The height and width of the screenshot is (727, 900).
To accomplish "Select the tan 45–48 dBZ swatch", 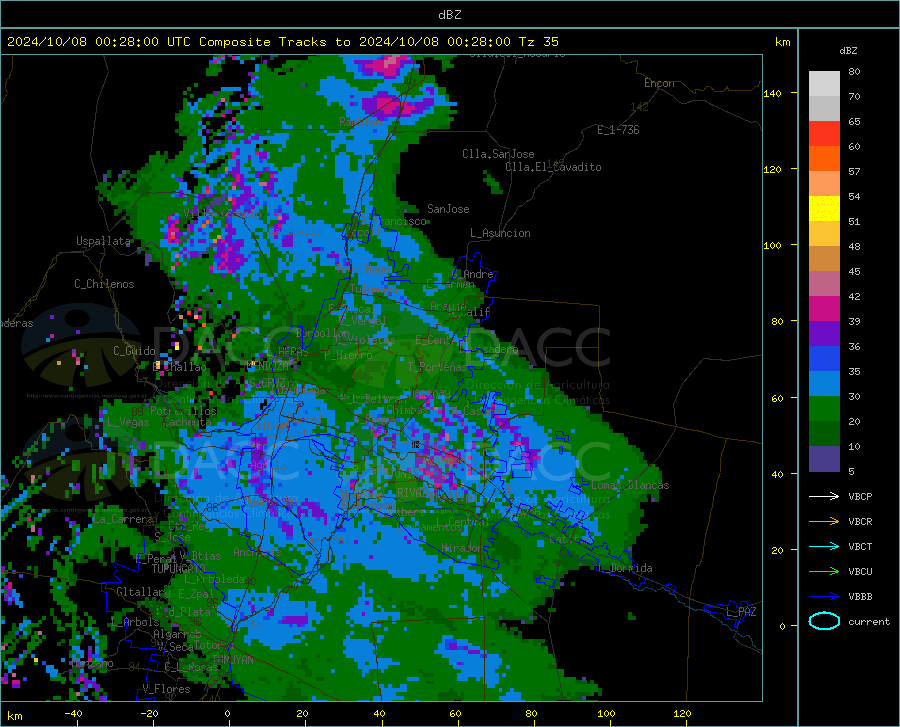I will click(x=824, y=259).
